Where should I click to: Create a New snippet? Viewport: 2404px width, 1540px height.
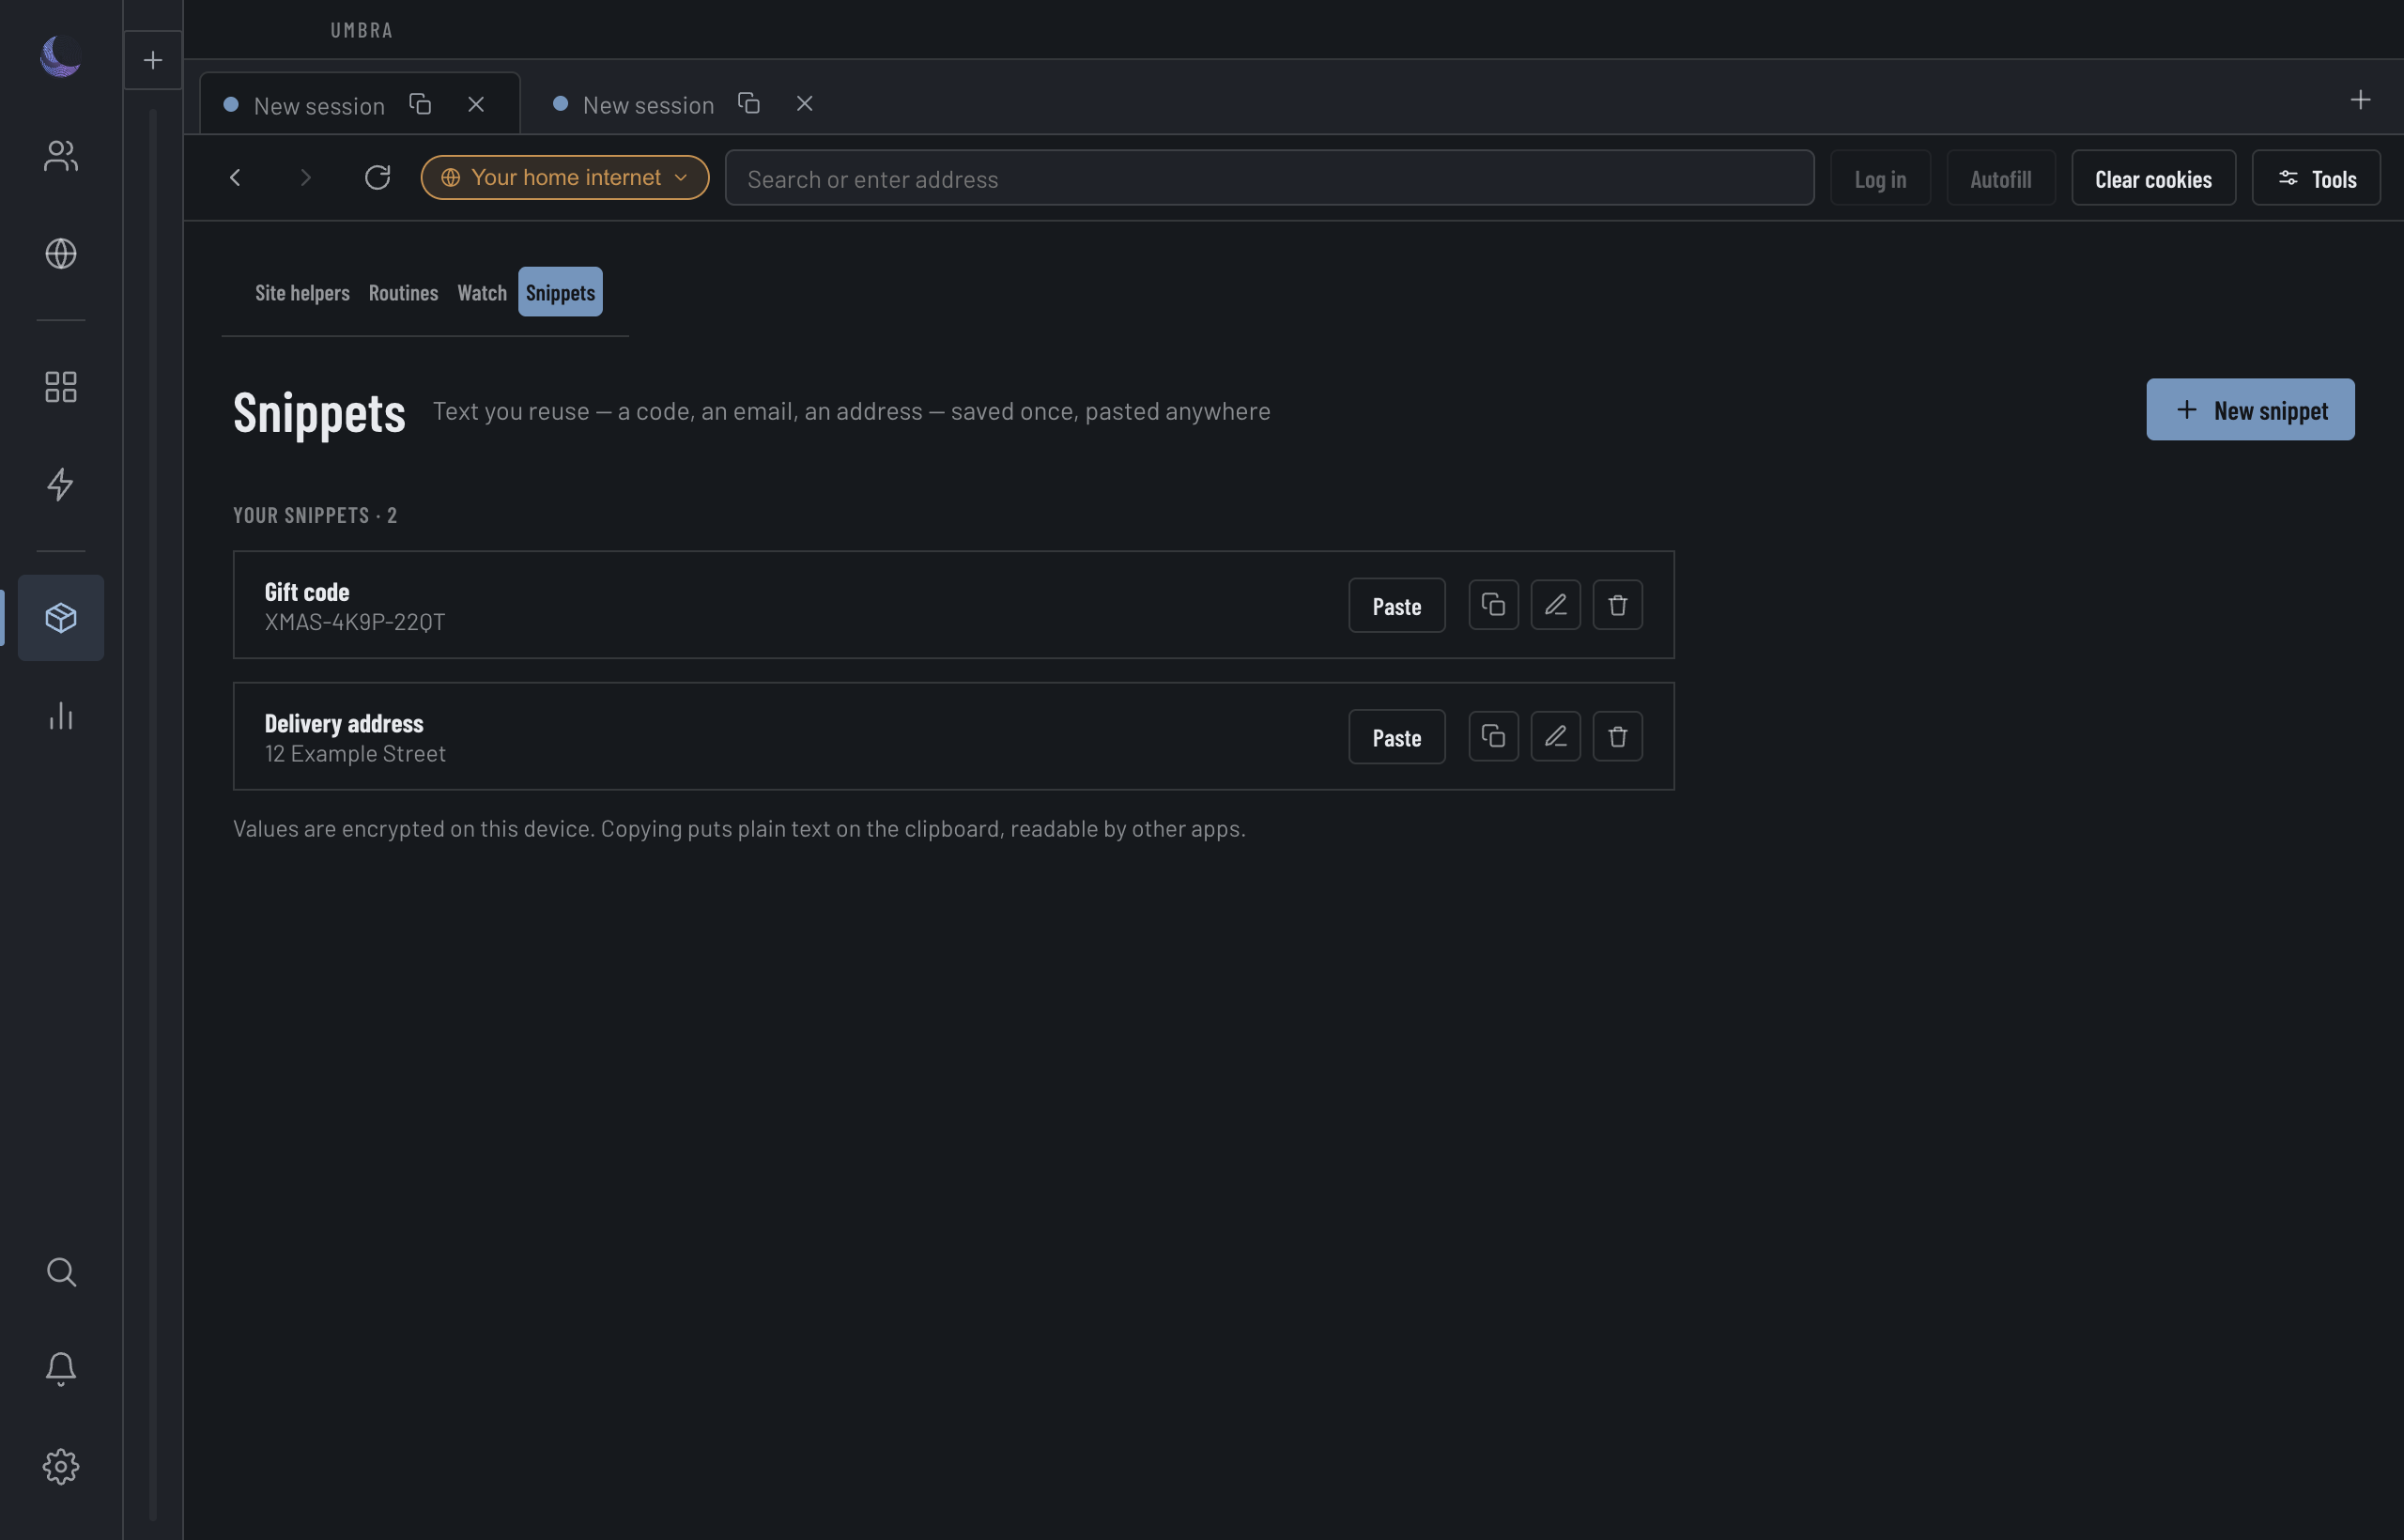(x=2250, y=410)
